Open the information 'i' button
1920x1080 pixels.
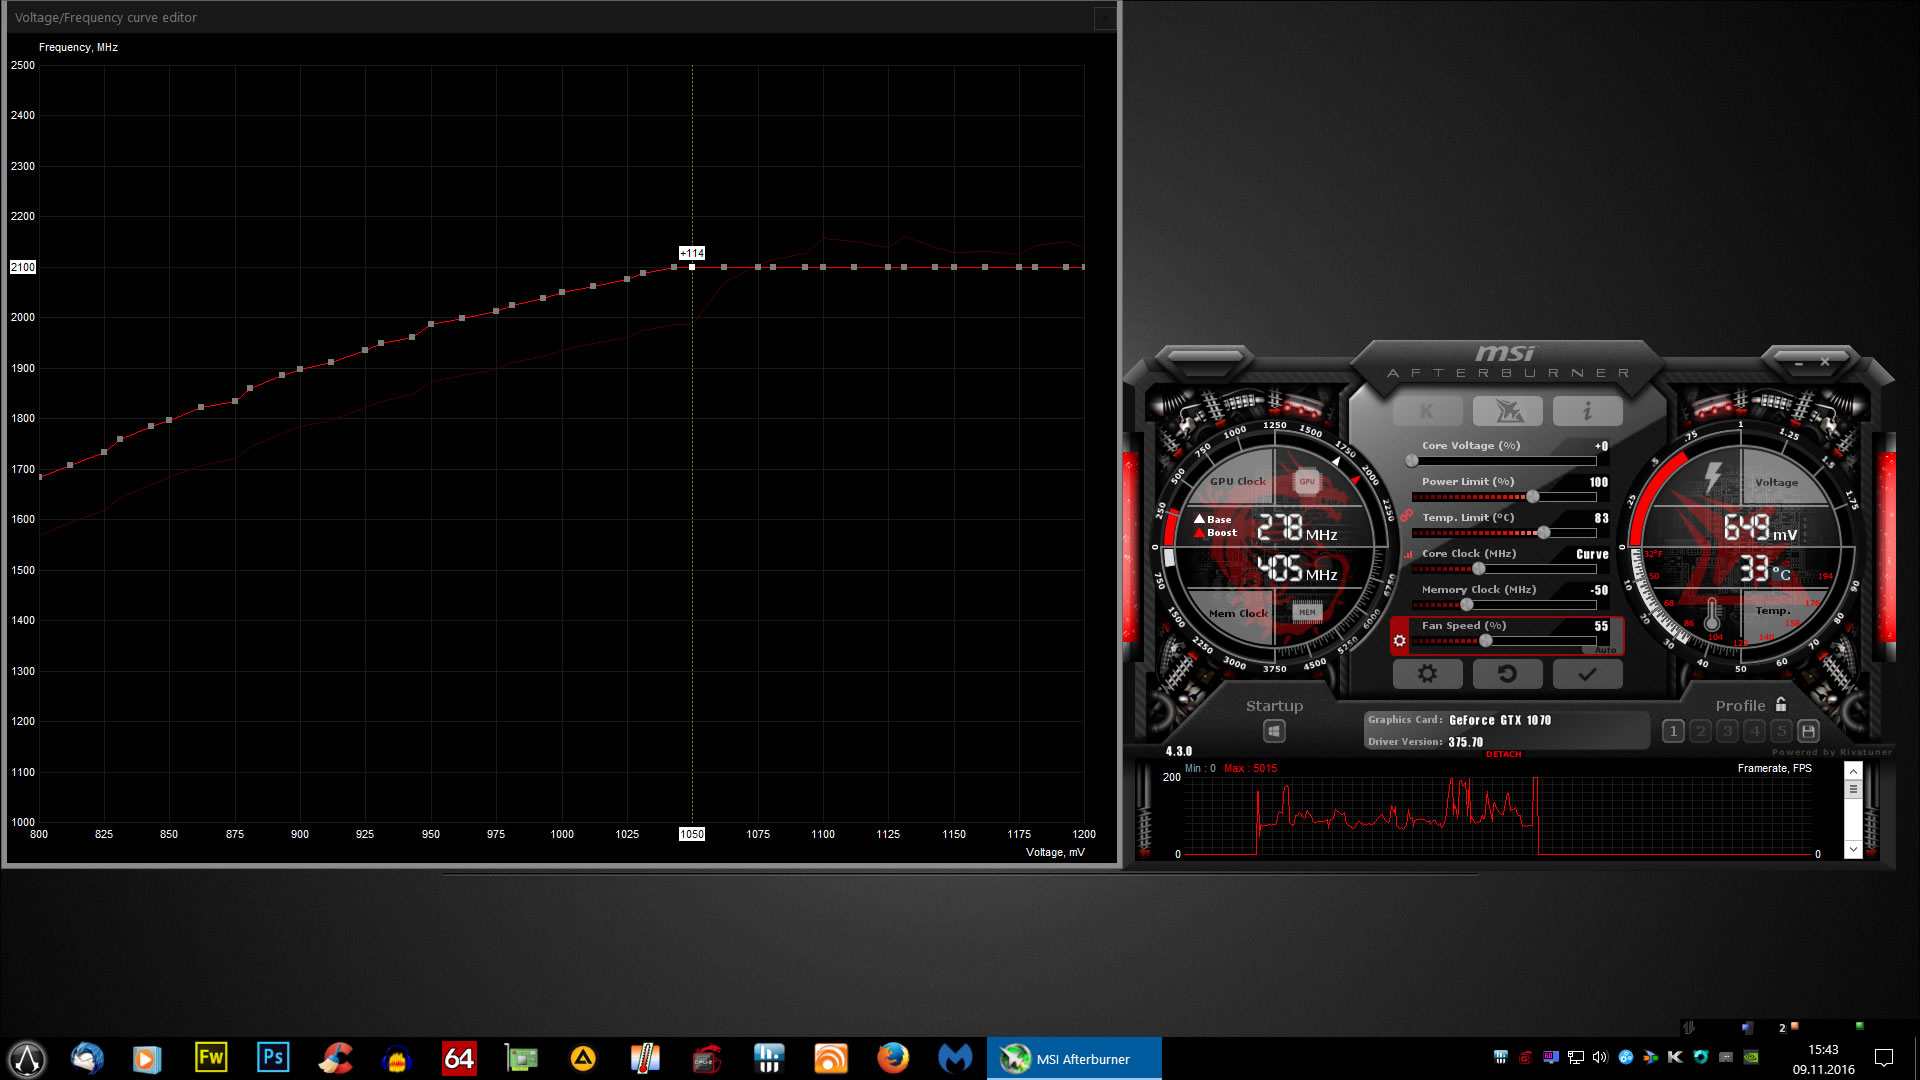[1587, 411]
